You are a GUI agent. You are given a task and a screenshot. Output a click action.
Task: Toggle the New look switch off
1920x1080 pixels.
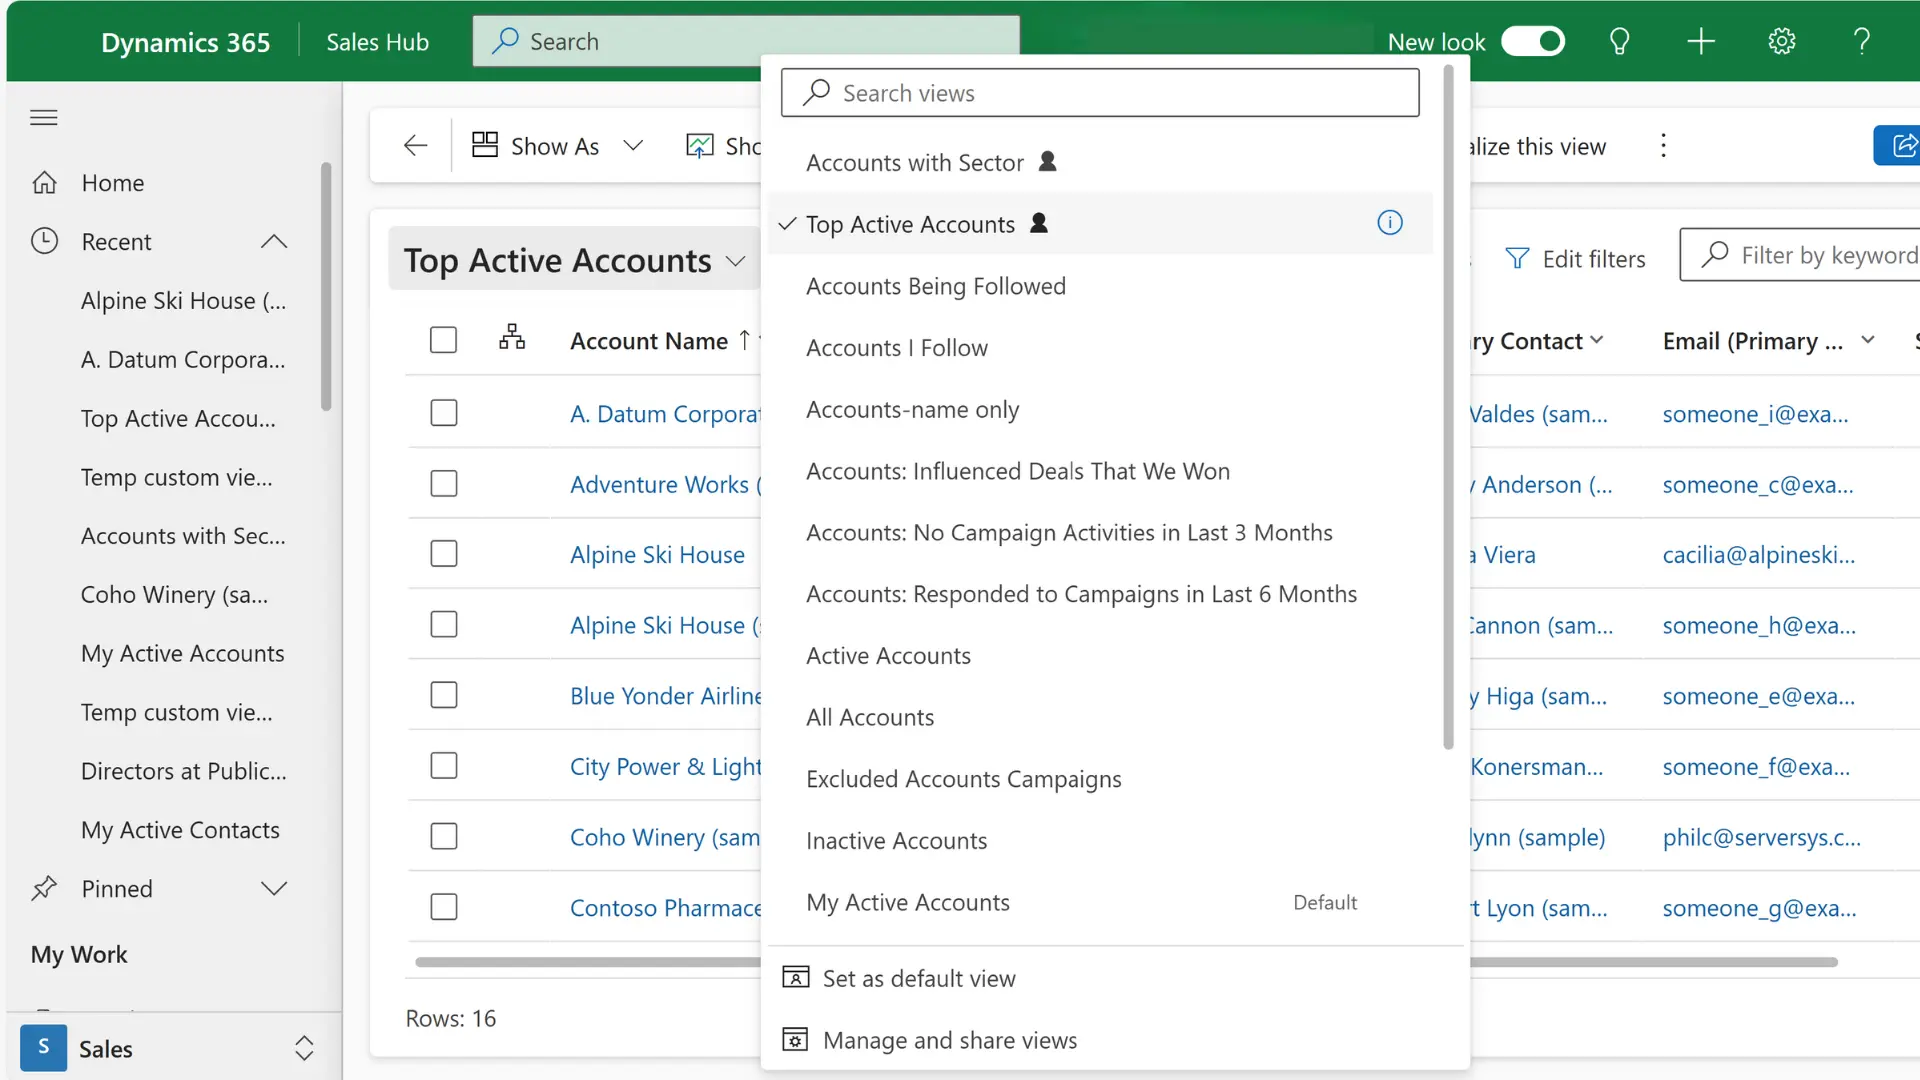[1534, 41]
